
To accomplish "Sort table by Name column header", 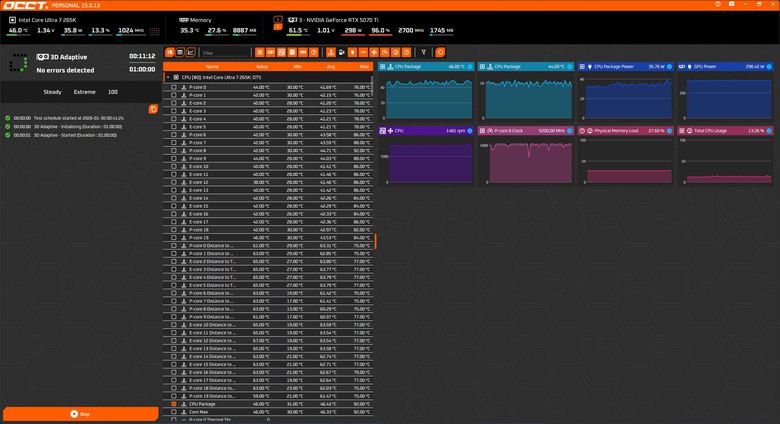I will click(212, 67).
